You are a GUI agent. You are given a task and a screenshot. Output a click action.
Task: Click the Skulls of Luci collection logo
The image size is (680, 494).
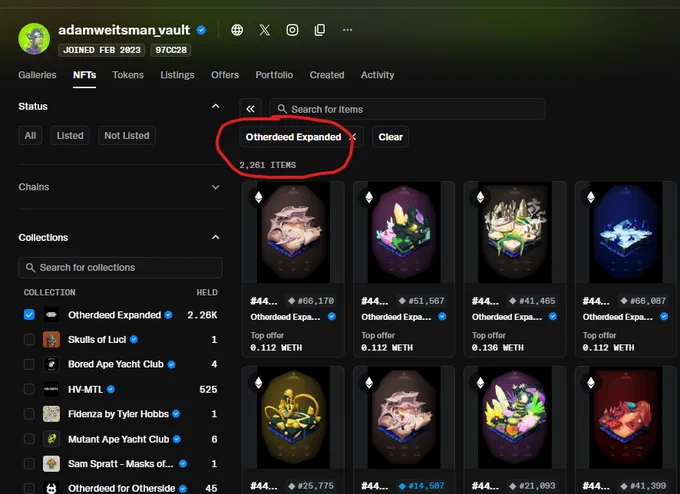pyautogui.click(x=51, y=340)
